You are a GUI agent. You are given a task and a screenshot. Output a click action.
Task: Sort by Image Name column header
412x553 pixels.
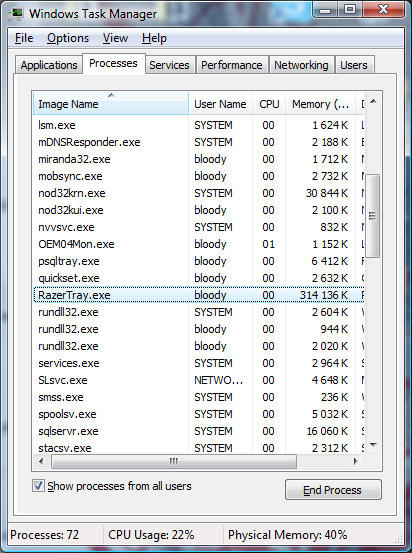[x=111, y=104]
